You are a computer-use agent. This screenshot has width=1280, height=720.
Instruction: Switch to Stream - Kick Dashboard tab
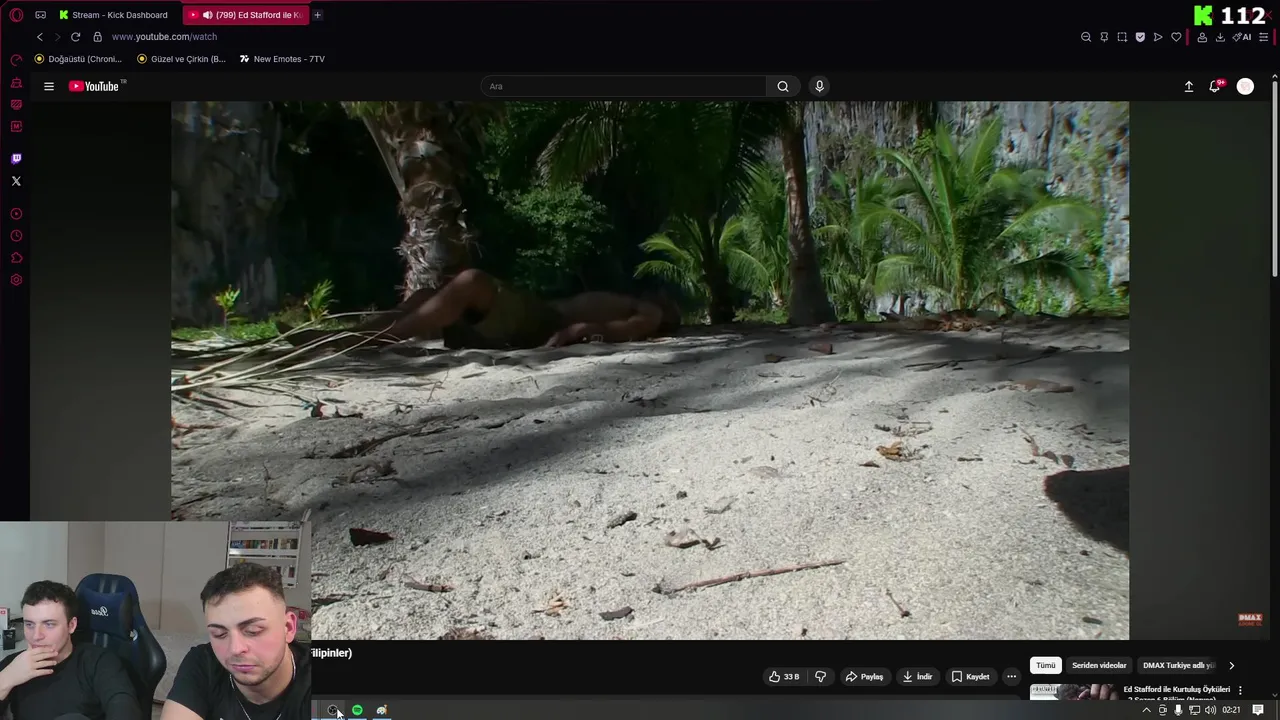(113, 15)
